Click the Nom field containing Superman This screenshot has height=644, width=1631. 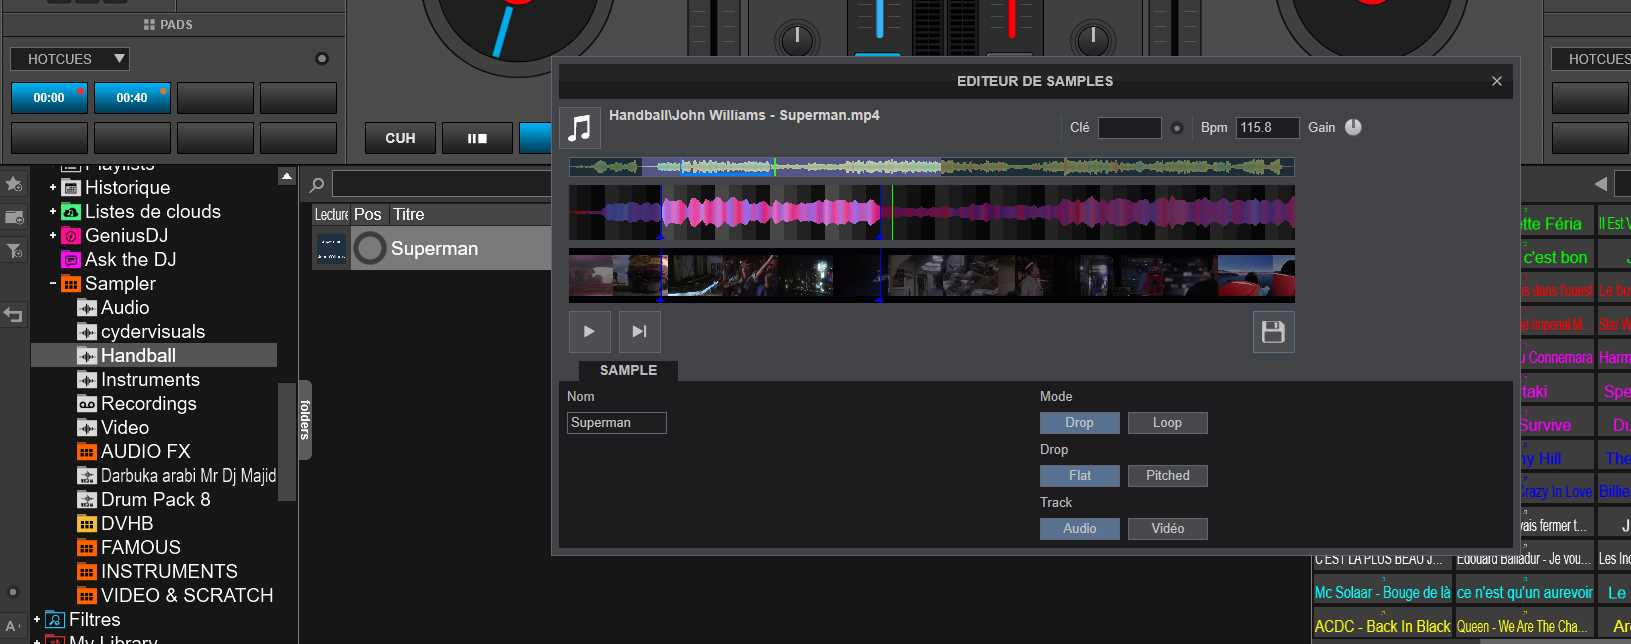point(616,423)
